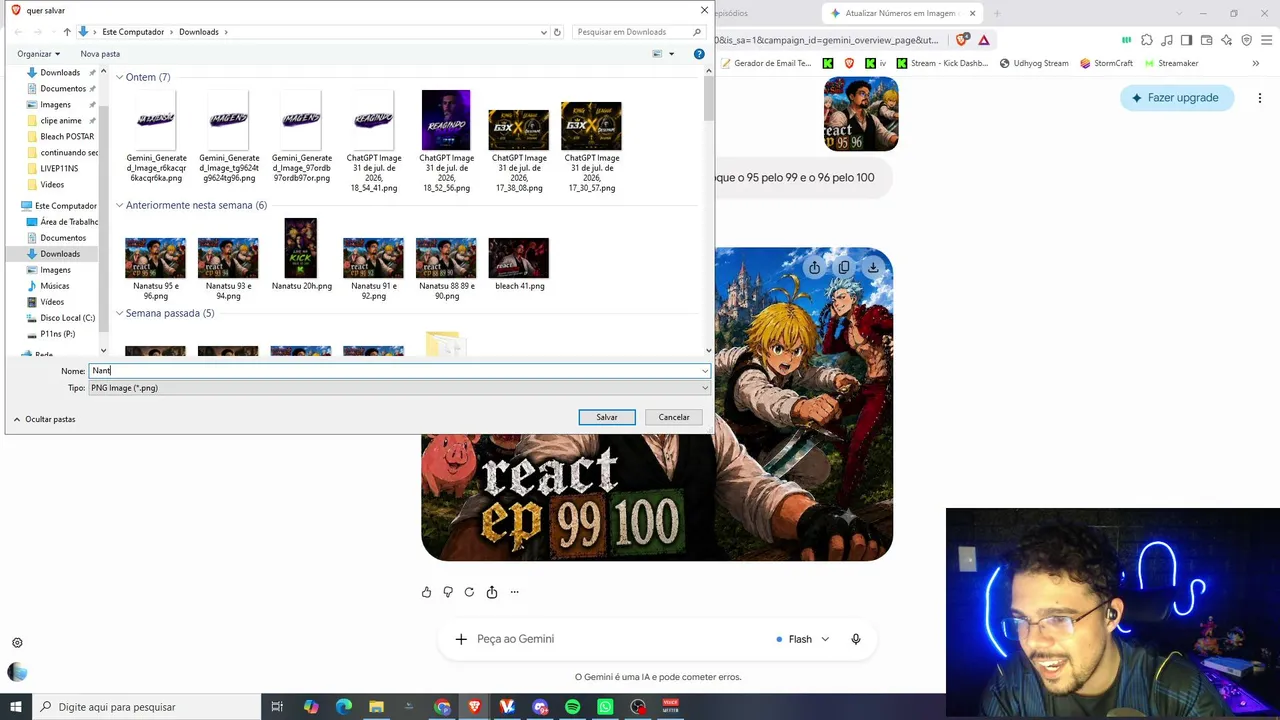Select Músicas in the navigation pane
Screen dimensions: 1280x720
coord(55,286)
